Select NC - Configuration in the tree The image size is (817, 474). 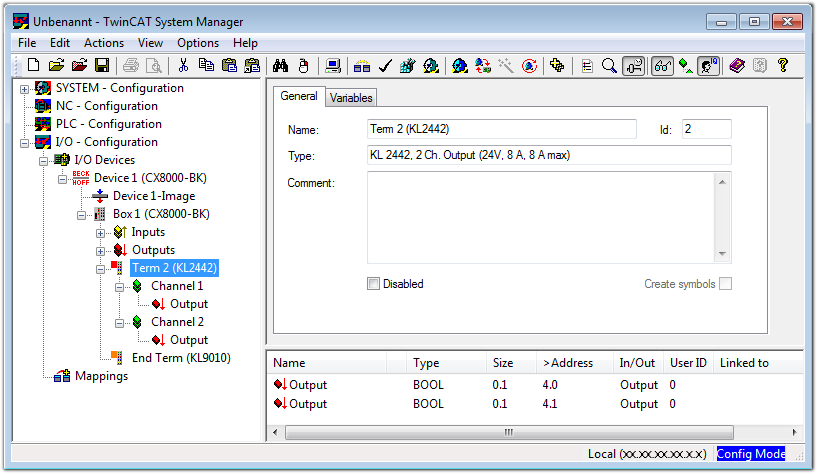(x=107, y=106)
